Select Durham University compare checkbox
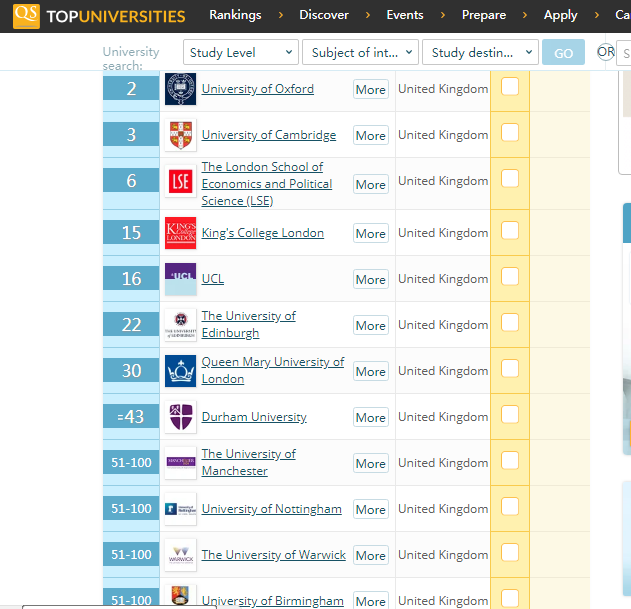This screenshot has height=609, width=631. pyautogui.click(x=510, y=414)
